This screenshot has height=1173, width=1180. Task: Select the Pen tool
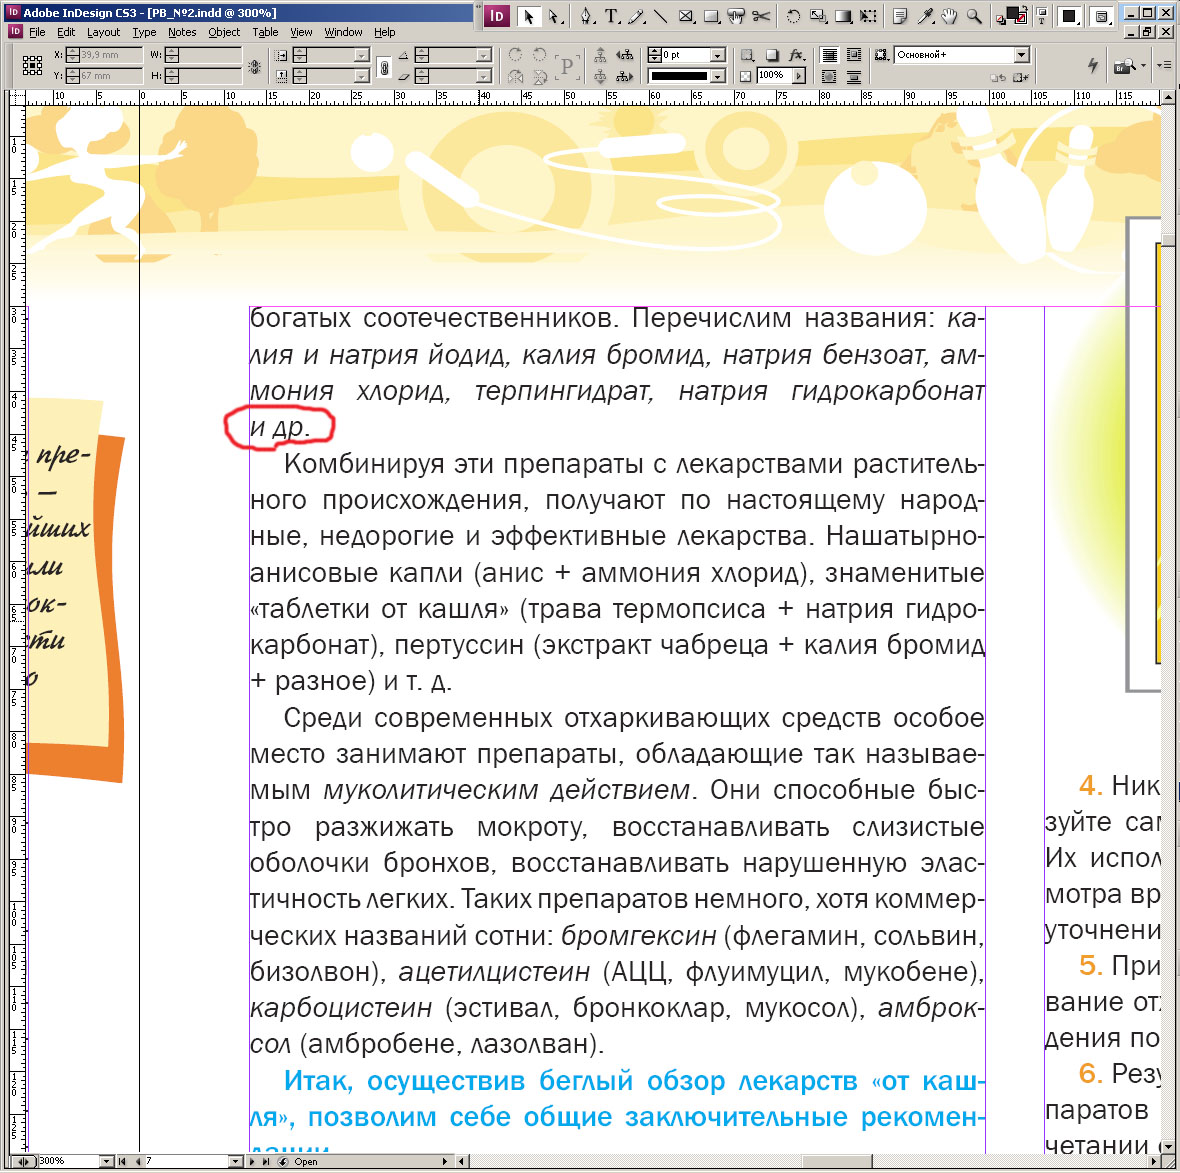point(587,16)
